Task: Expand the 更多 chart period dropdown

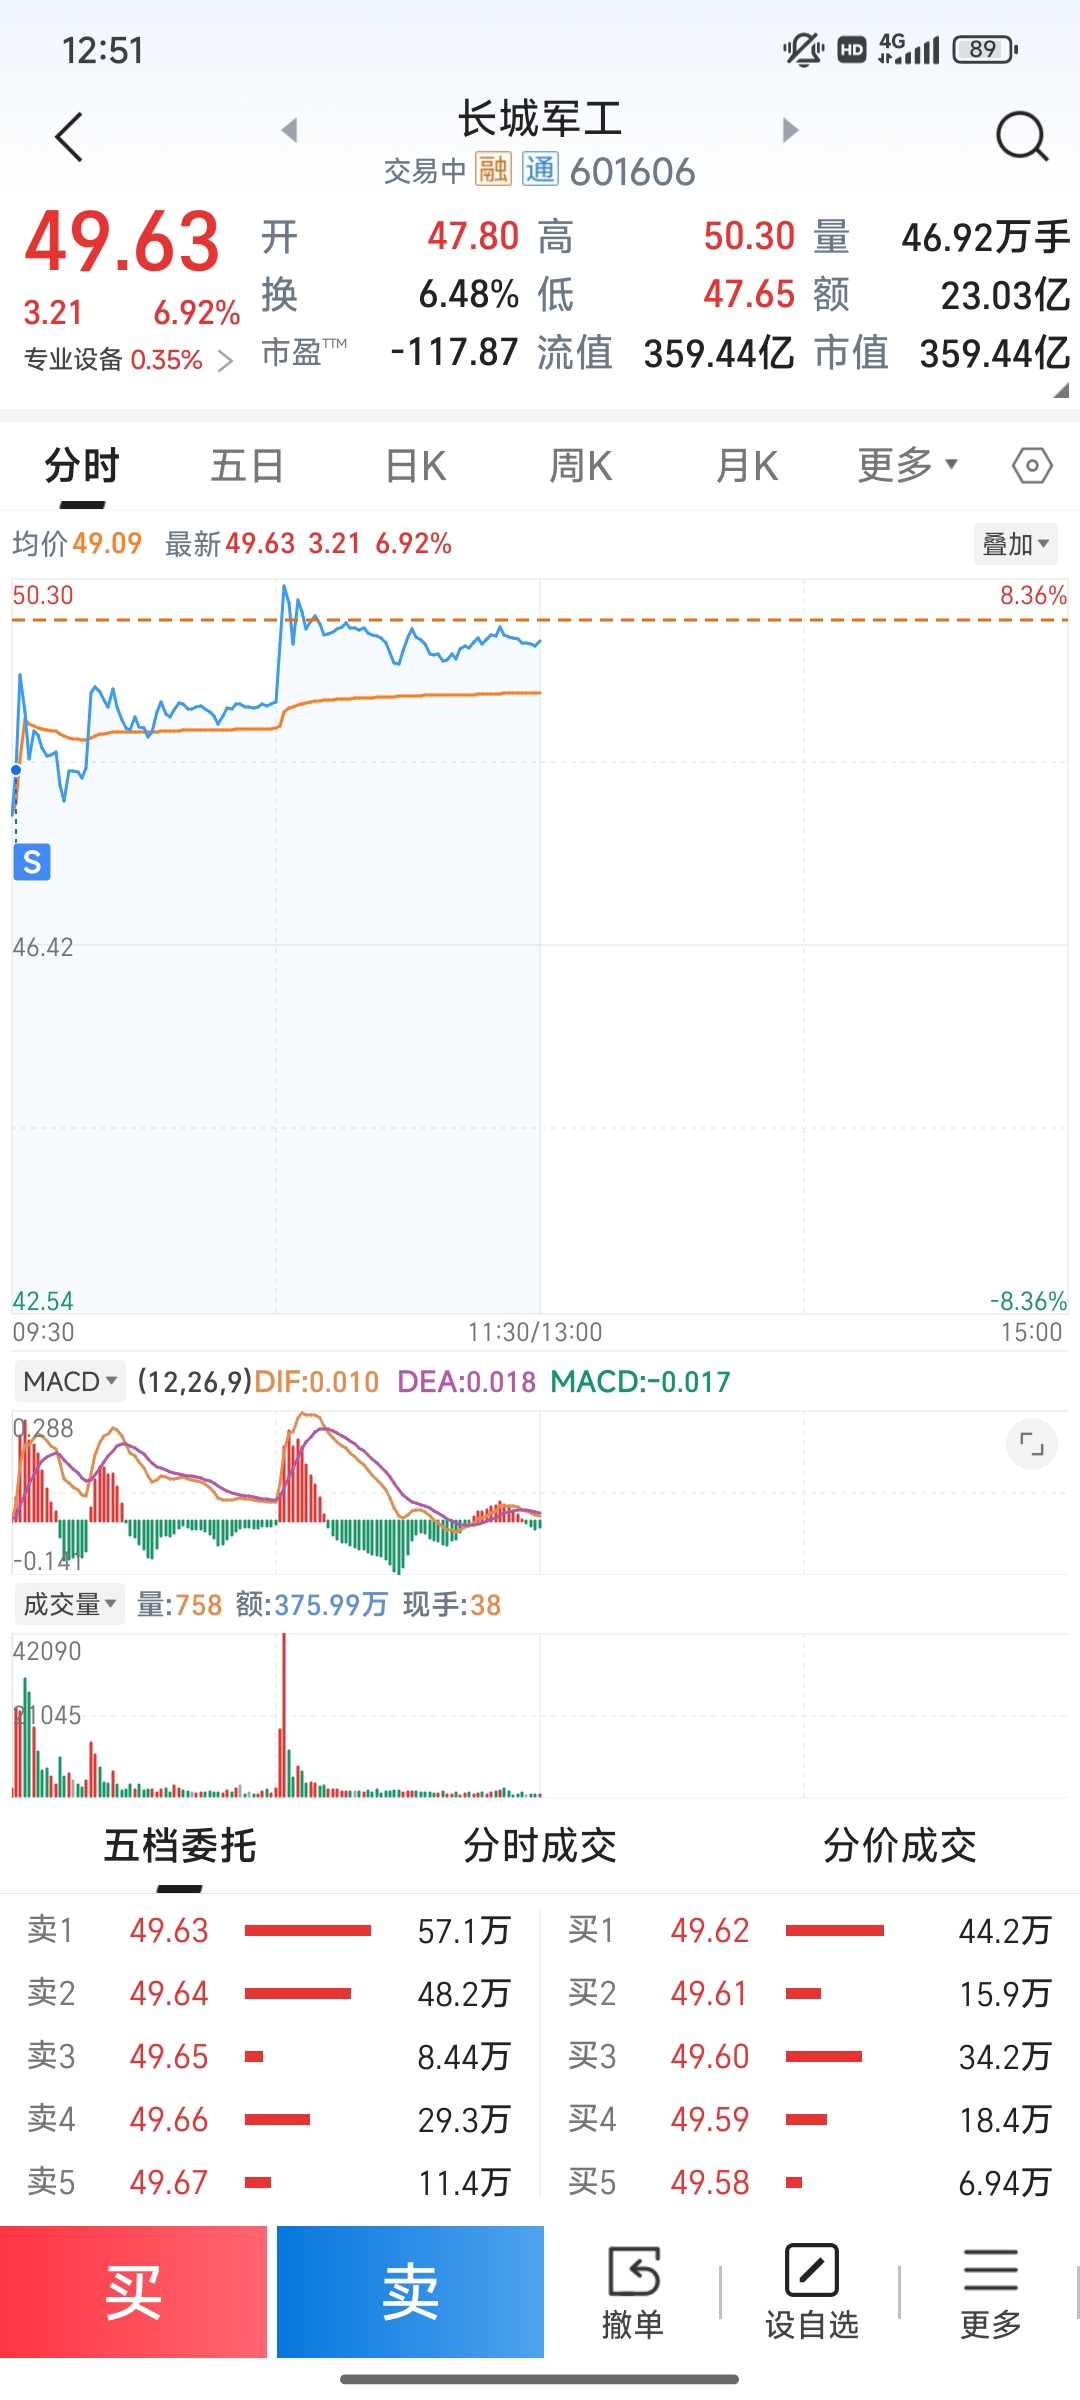Action: click(908, 465)
